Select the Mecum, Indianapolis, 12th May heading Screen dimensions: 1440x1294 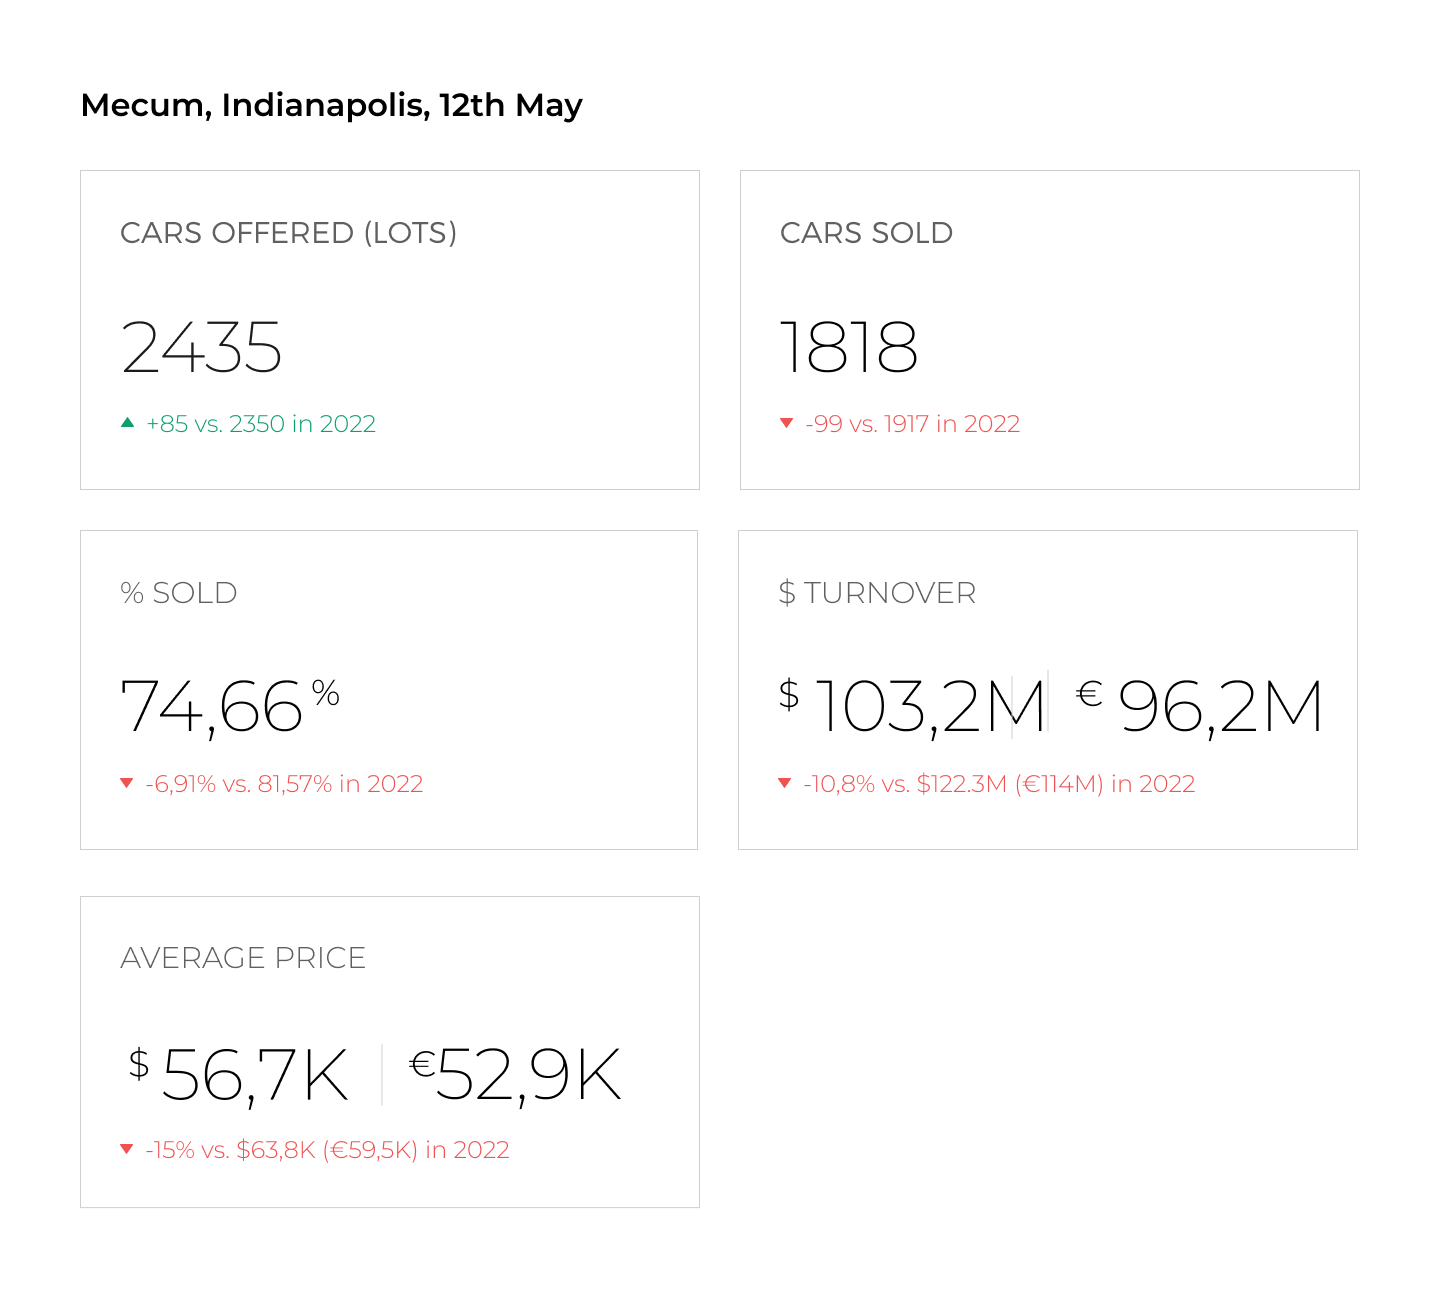(x=331, y=105)
